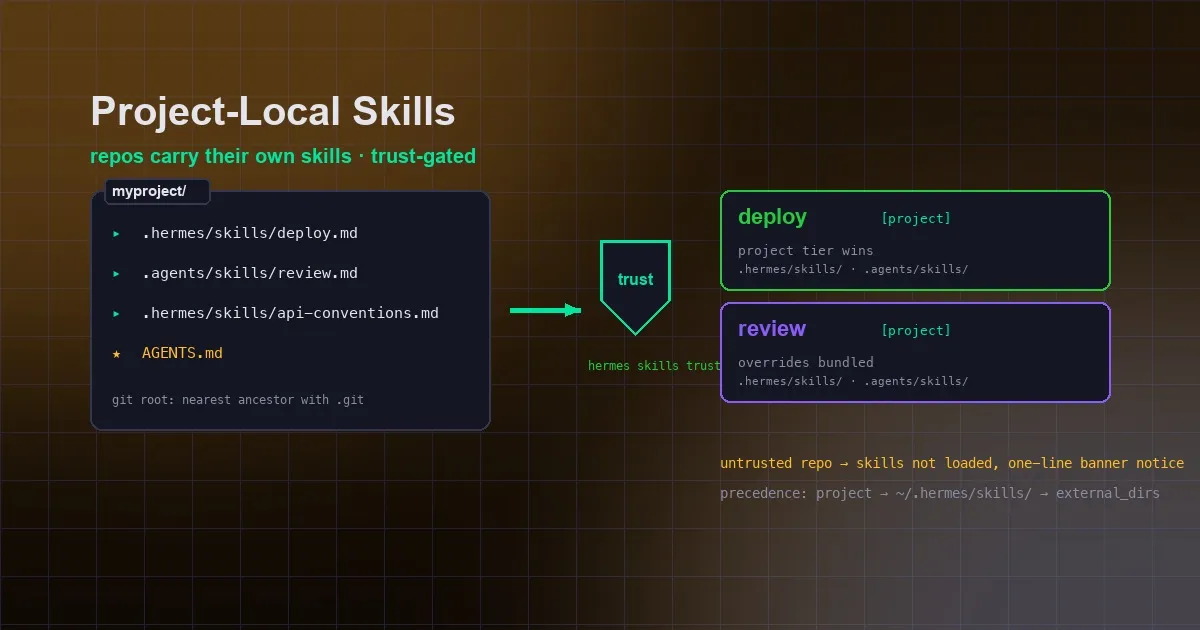The width and height of the screenshot is (1200, 630).
Task: Click 'project tier wins' text
Action: pos(806,250)
